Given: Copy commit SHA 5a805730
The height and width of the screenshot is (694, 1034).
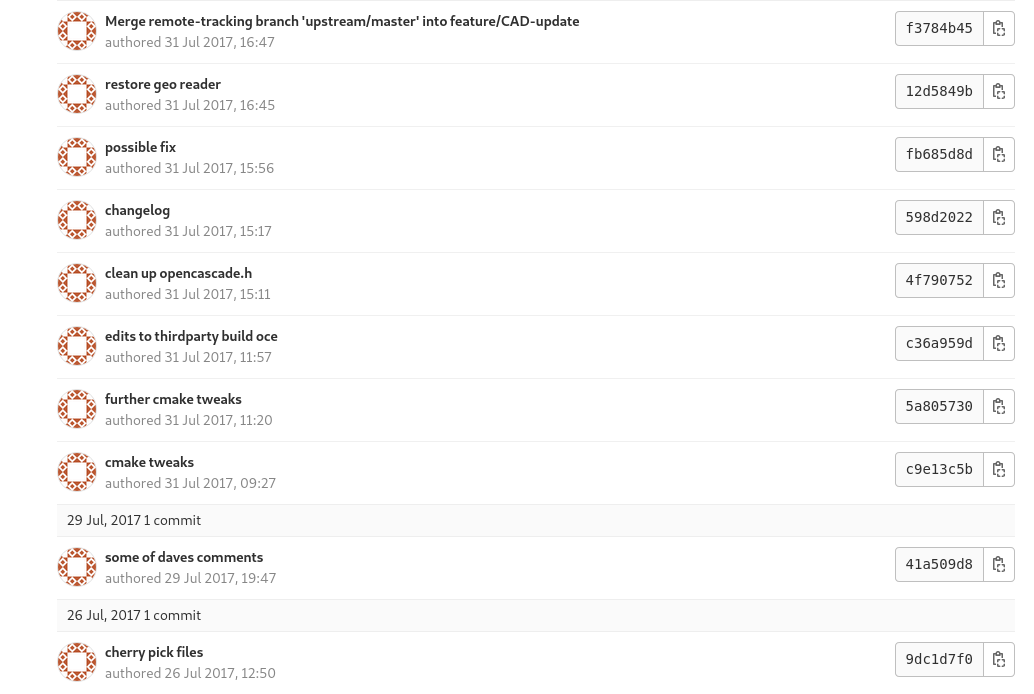Looking at the screenshot, I should pos(999,407).
